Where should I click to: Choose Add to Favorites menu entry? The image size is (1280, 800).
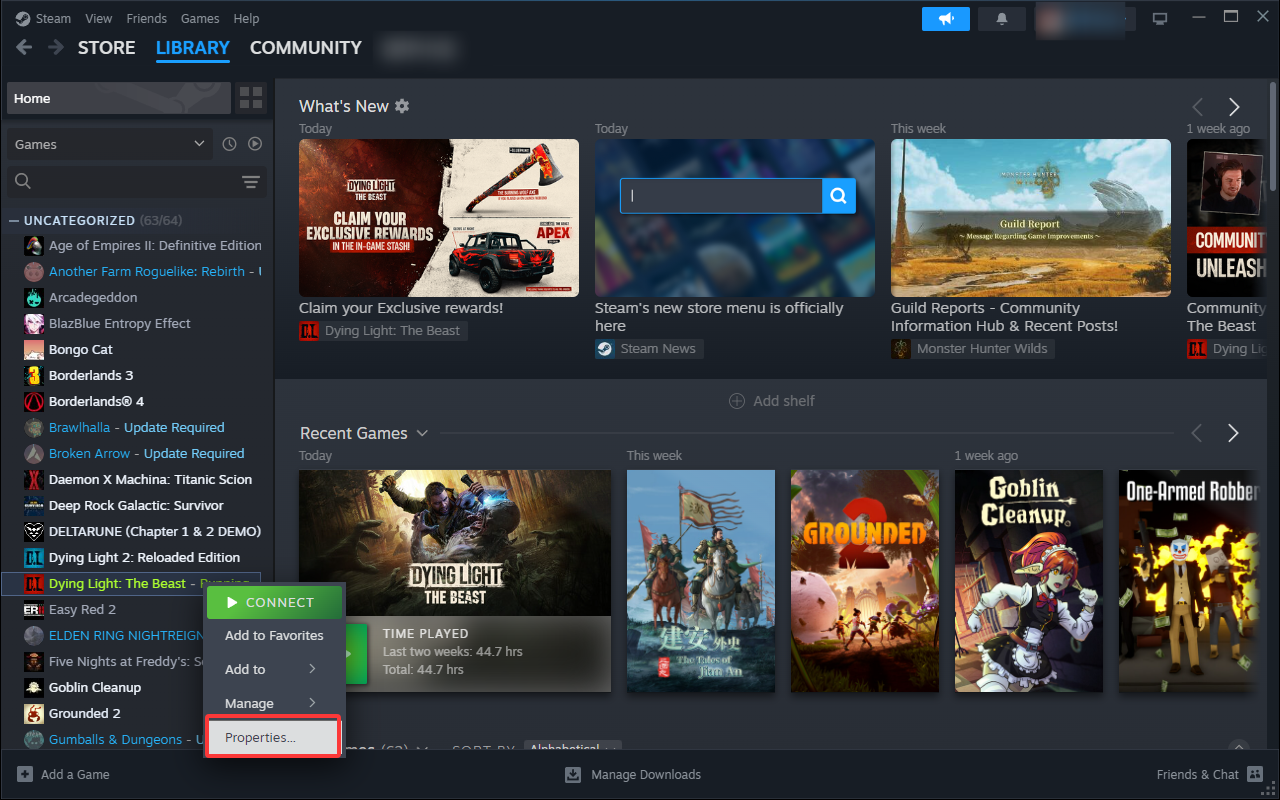[x=274, y=635]
